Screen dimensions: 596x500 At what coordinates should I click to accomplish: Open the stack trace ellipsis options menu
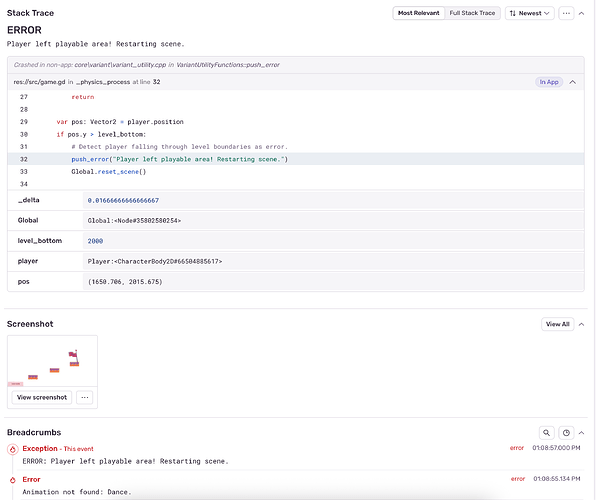point(566,13)
